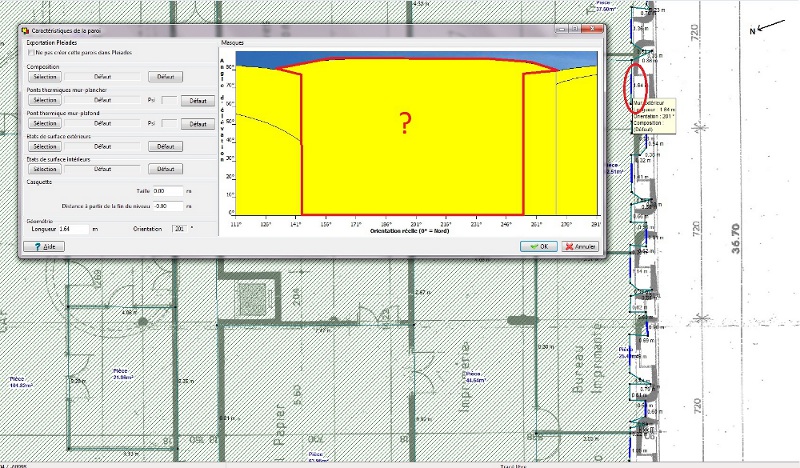This screenshot has height=468, width=800.
Task: Click the North arrow indicator on the plan
Action: click(x=767, y=27)
